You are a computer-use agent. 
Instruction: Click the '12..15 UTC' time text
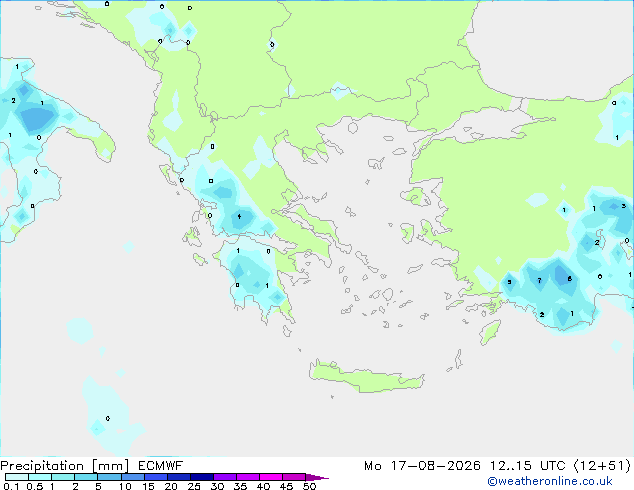click(527, 466)
